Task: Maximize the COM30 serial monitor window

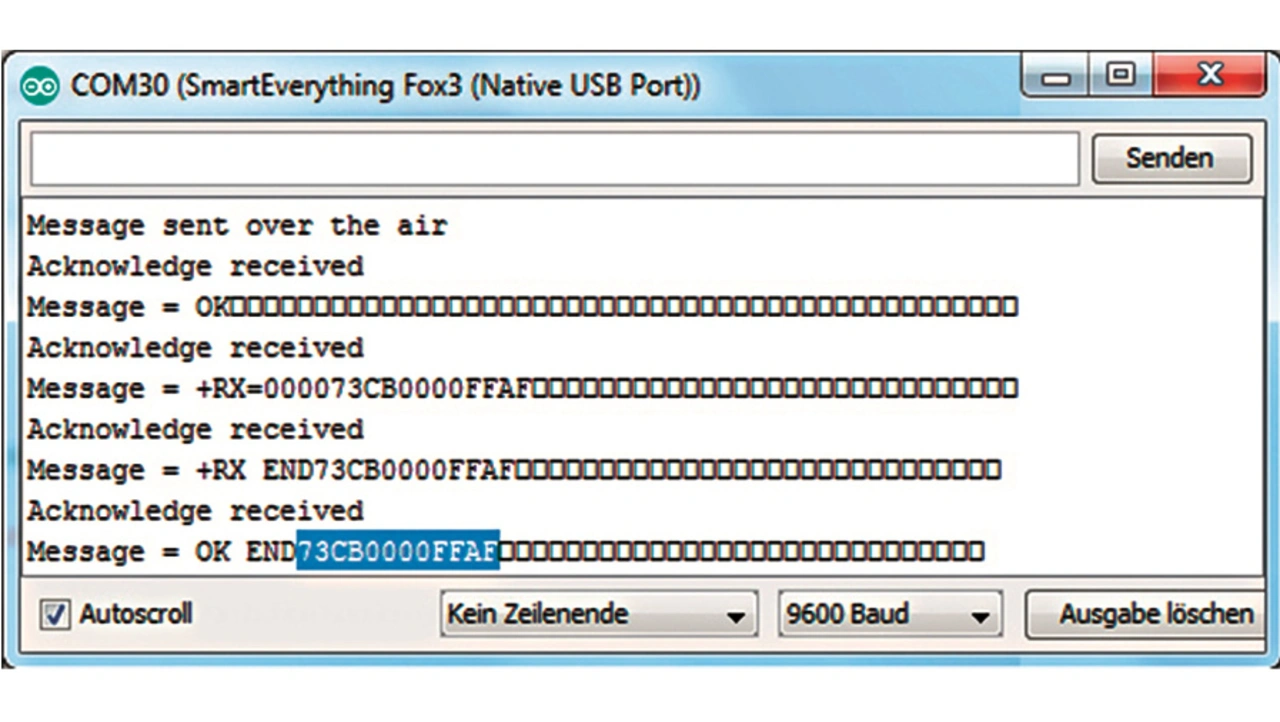Action: tap(1122, 76)
